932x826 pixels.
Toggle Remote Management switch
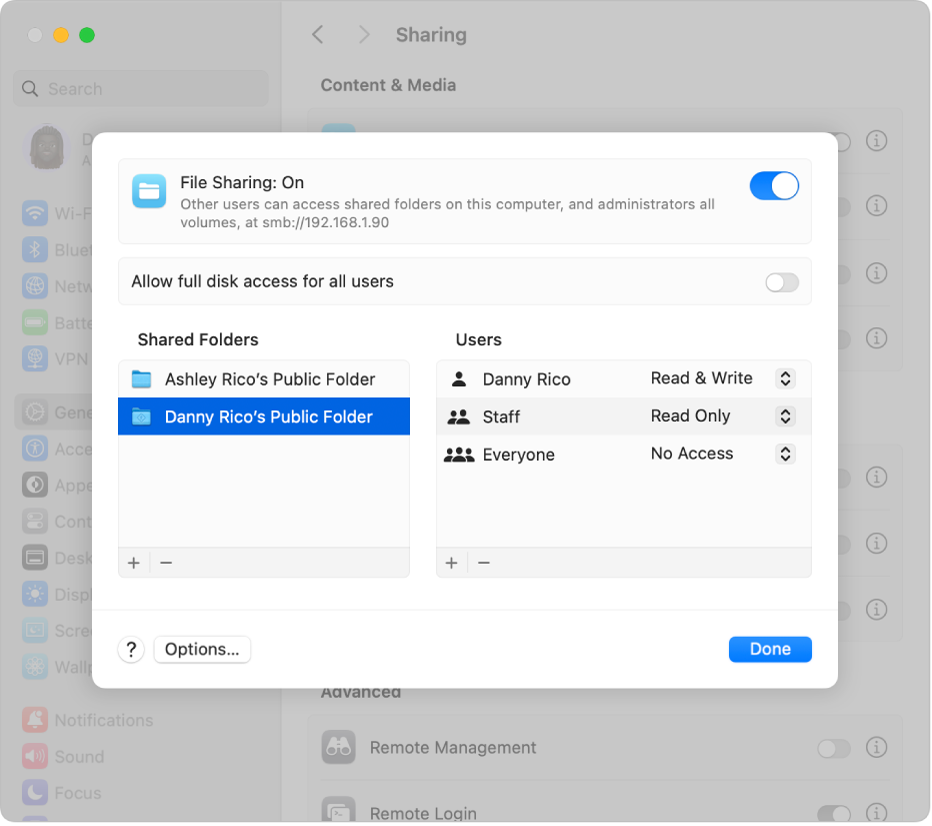coord(833,748)
